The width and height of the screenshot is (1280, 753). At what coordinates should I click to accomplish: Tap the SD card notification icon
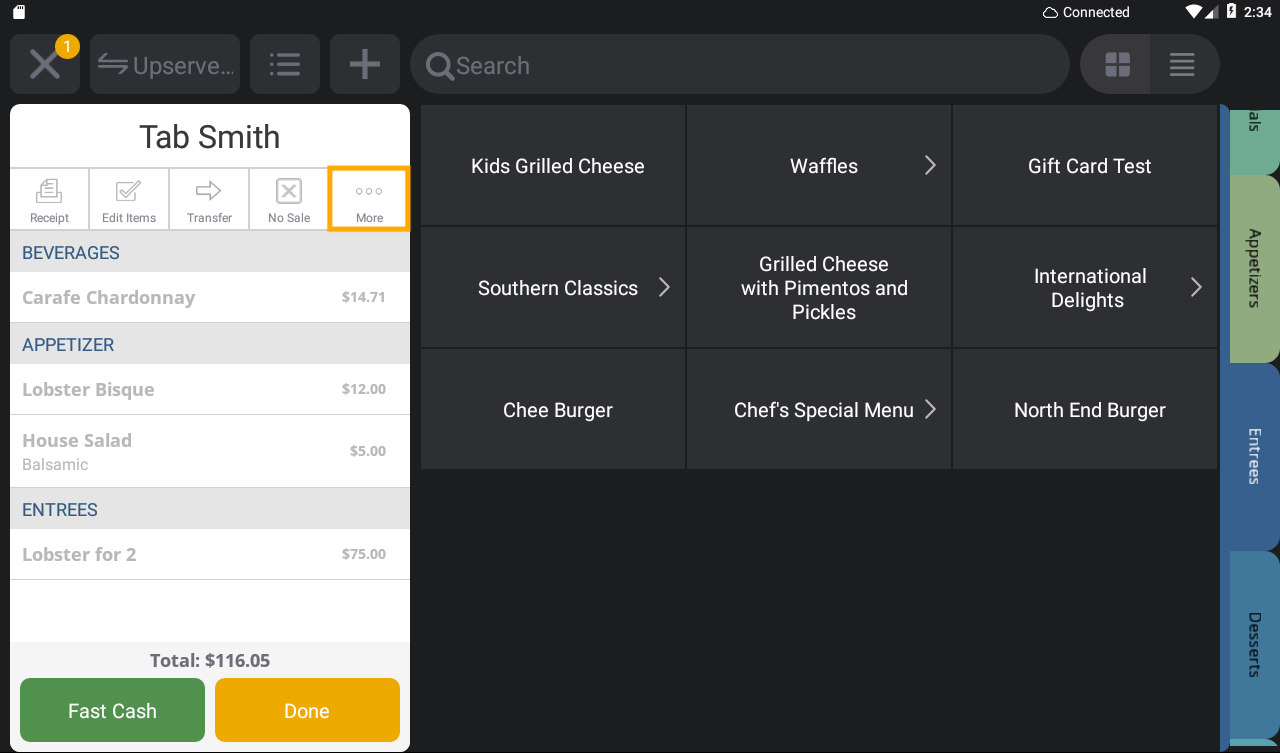19,12
